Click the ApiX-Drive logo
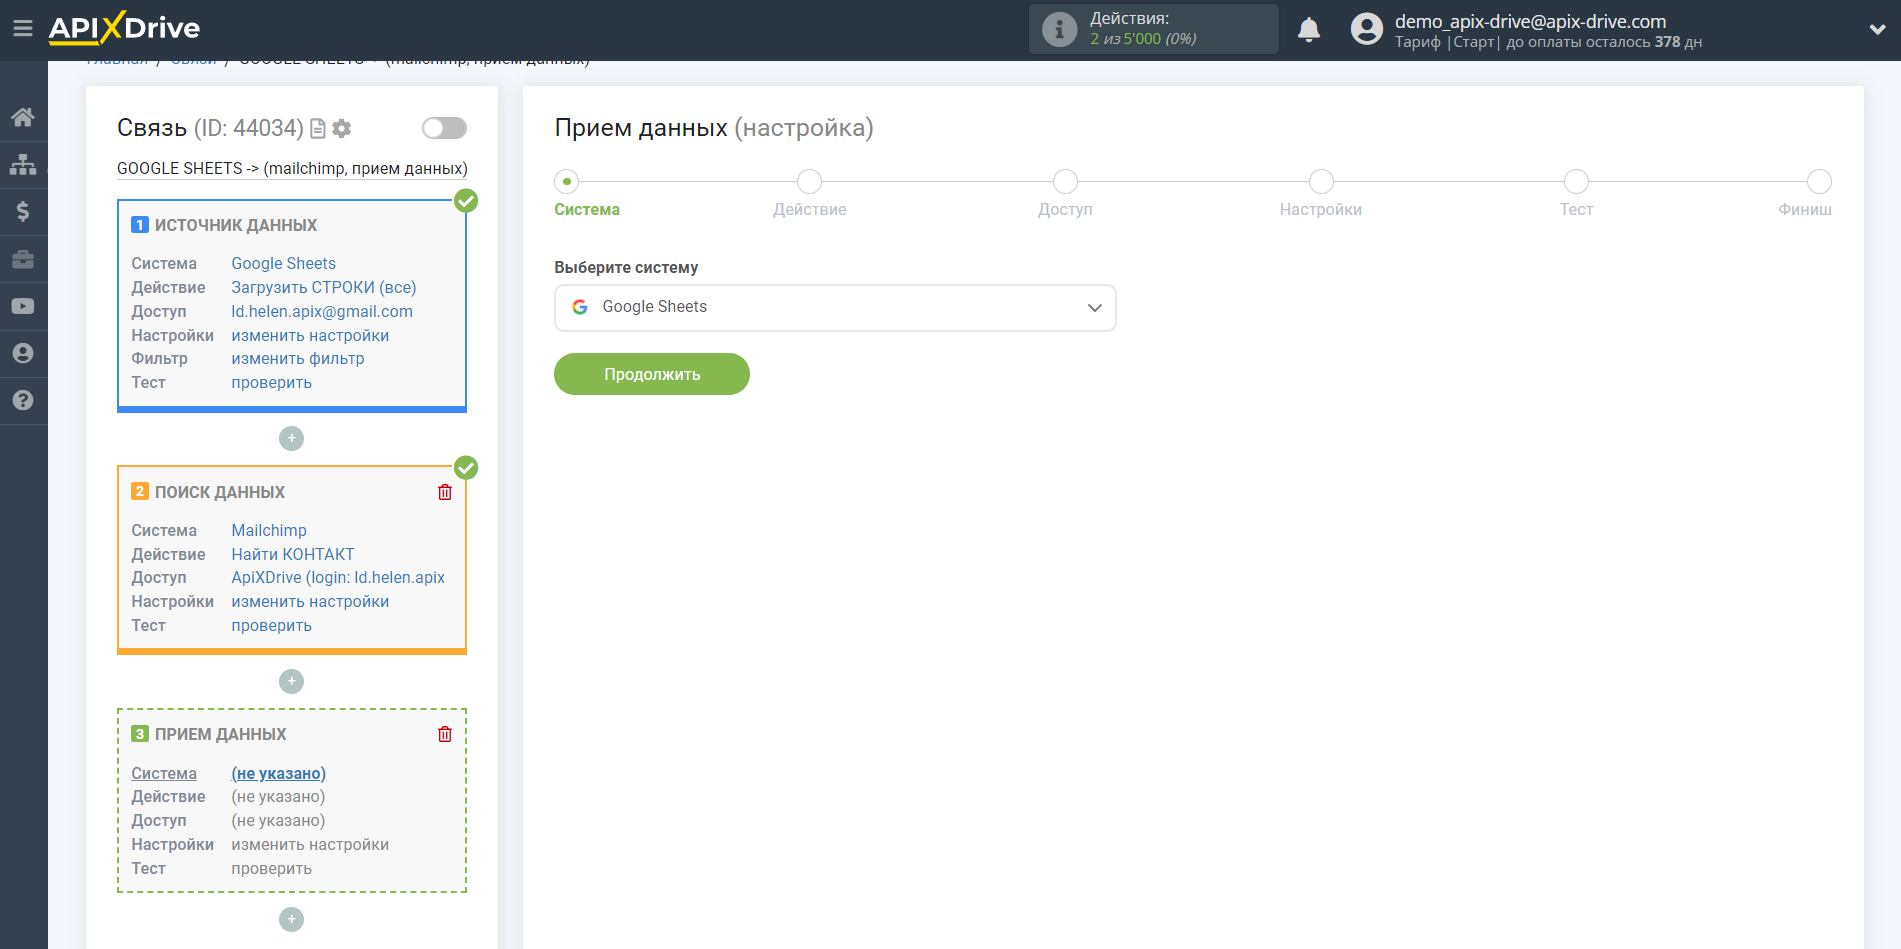This screenshot has height=949, width=1901. tap(124, 28)
